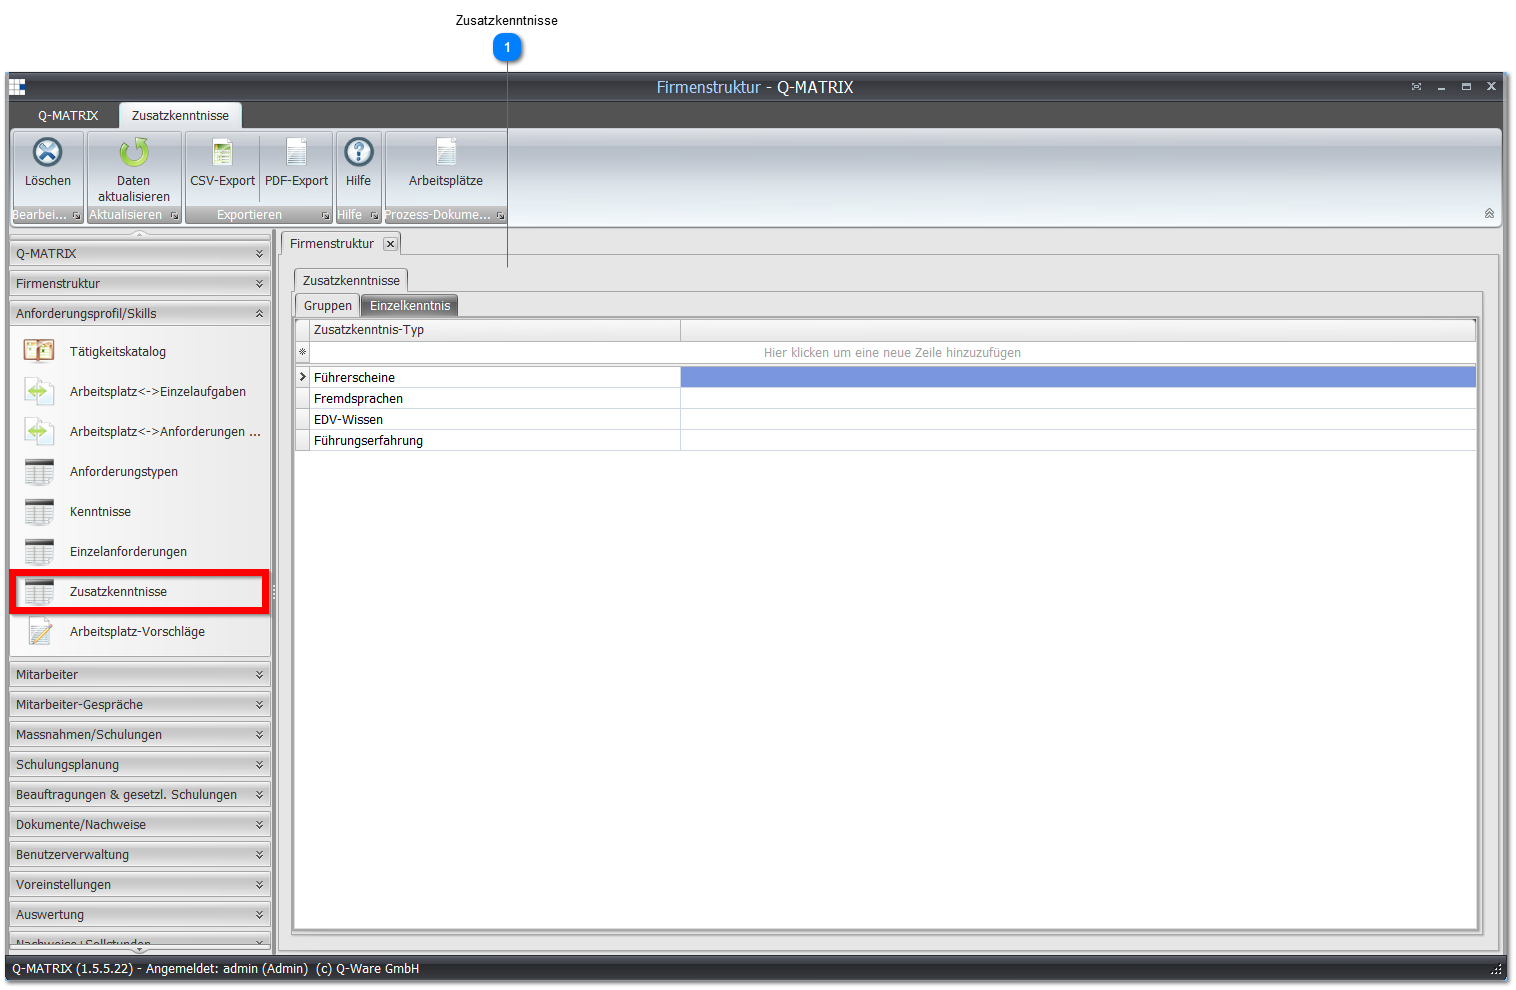Collapse the ribbon with the double-chevron

[1489, 213]
